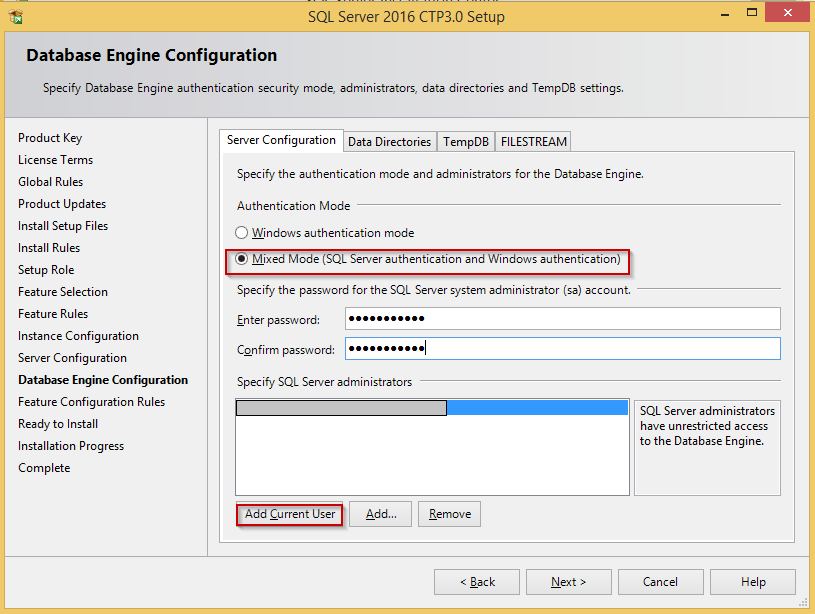Image resolution: width=815 pixels, height=614 pixels.
Task: Switch to the Server Configuration tab
Action: 281,140
